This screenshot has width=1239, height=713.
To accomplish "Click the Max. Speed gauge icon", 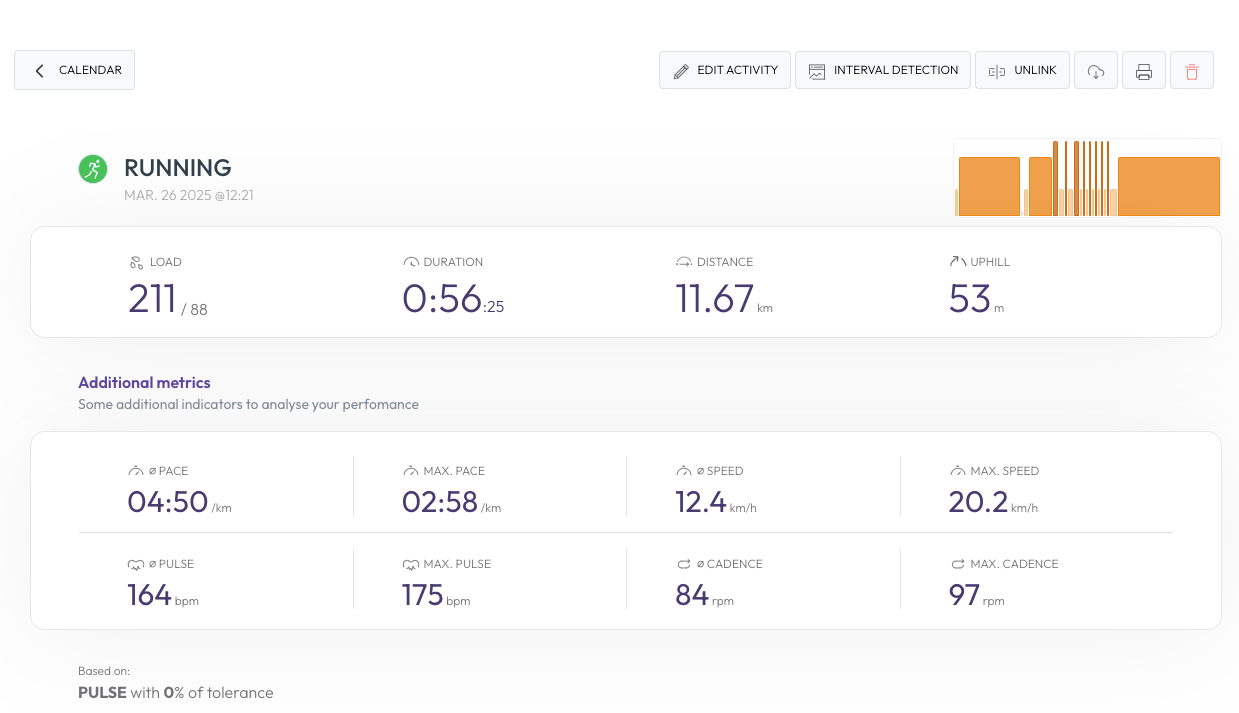I will coord(957,471).
